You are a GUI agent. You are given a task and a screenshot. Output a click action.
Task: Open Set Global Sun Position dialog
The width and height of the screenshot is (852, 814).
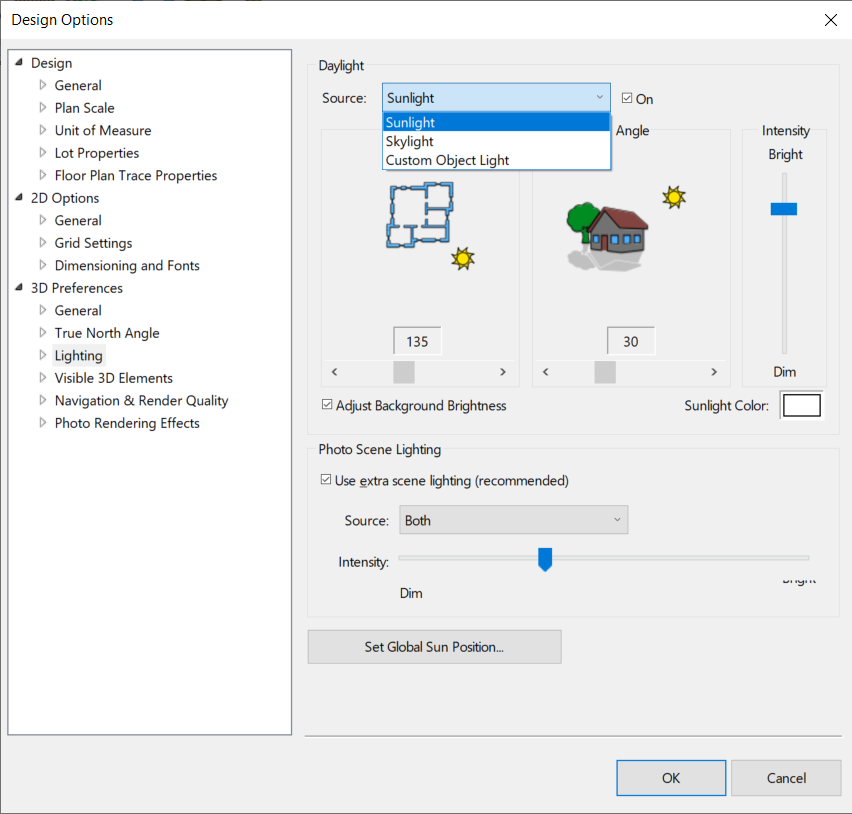pyautogui.click(x=434, y=647)
